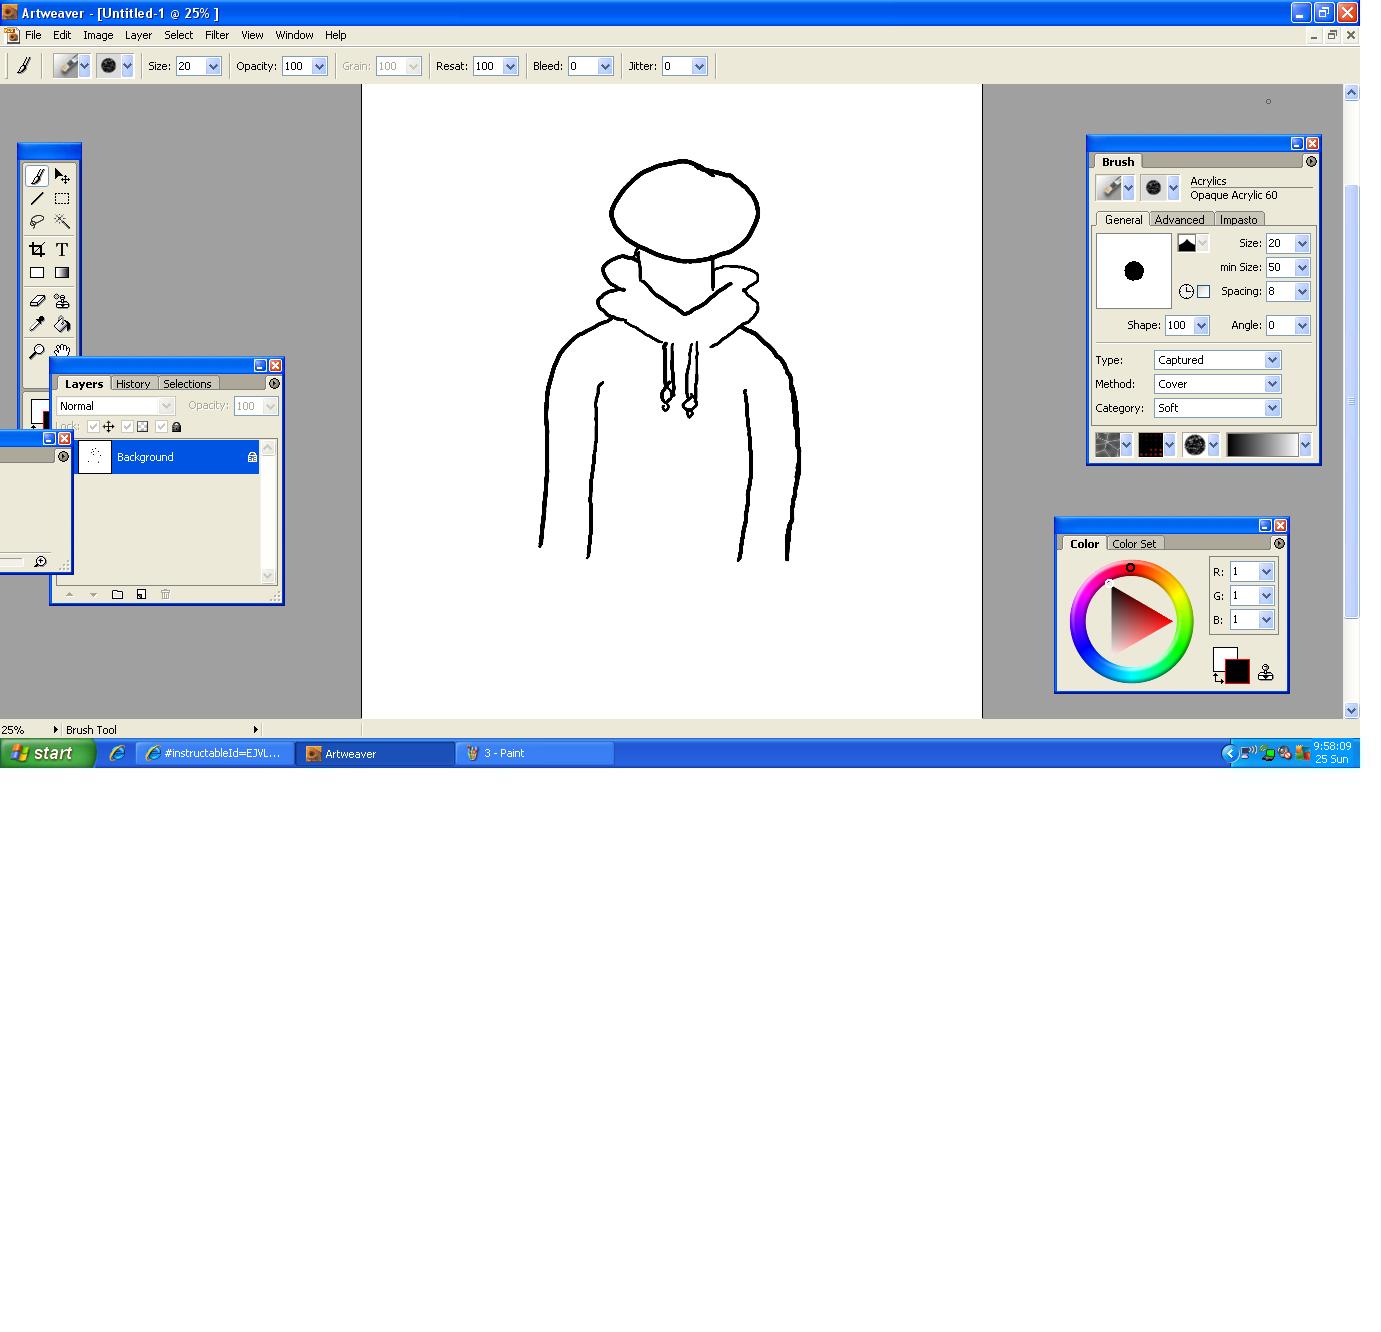This screenshot has width=1381, height=1332.
Task: Click the black foreground color swatch
Action: coord(1237,672)
